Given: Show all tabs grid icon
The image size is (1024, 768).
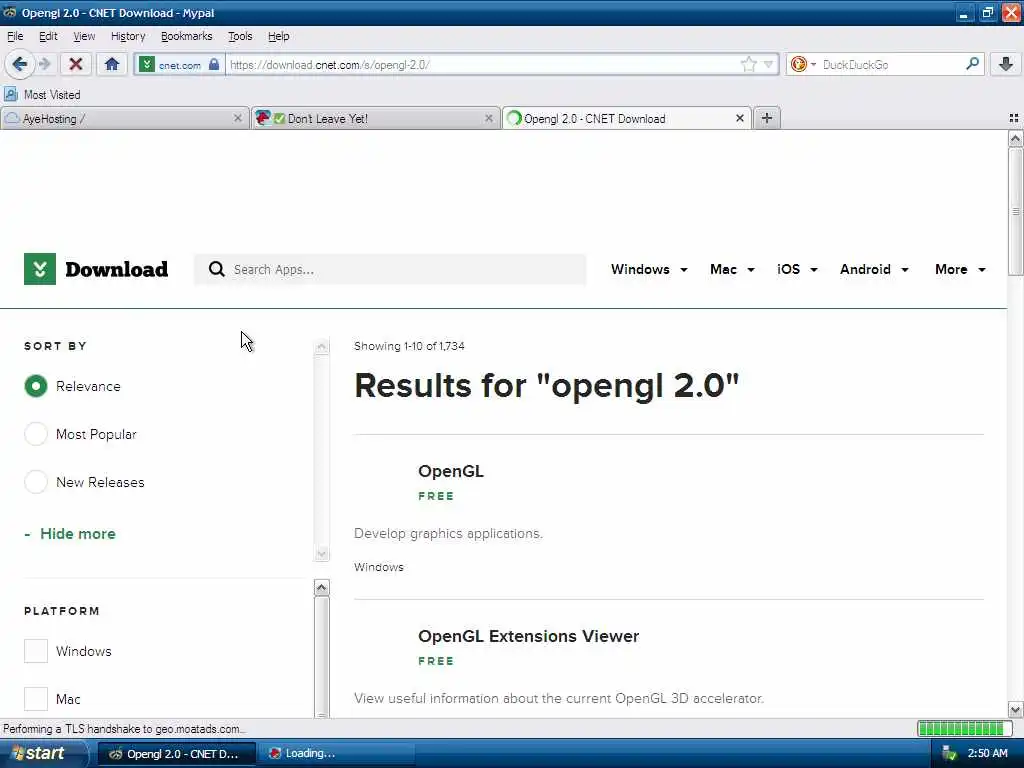Looking at the screenshot, I should click(1014, 118).
